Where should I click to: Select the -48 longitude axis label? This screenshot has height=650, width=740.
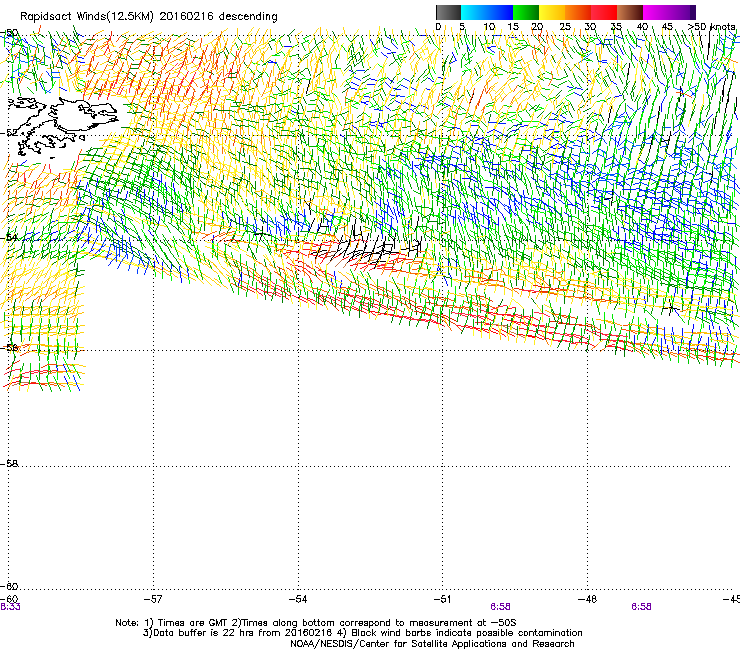pyautogui.click(x=587, y=599)
